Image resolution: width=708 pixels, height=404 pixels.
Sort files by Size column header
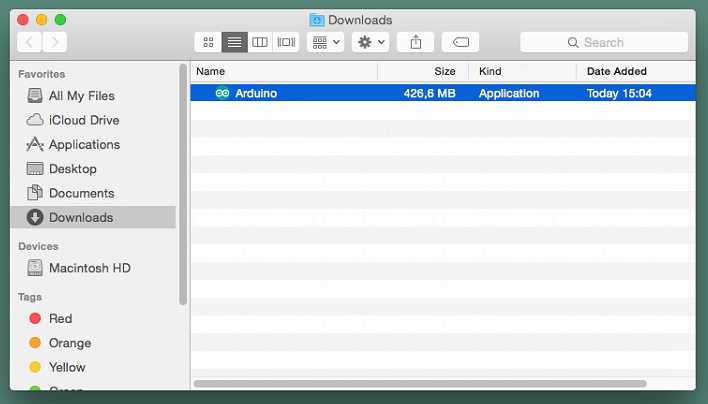[422, 71]
